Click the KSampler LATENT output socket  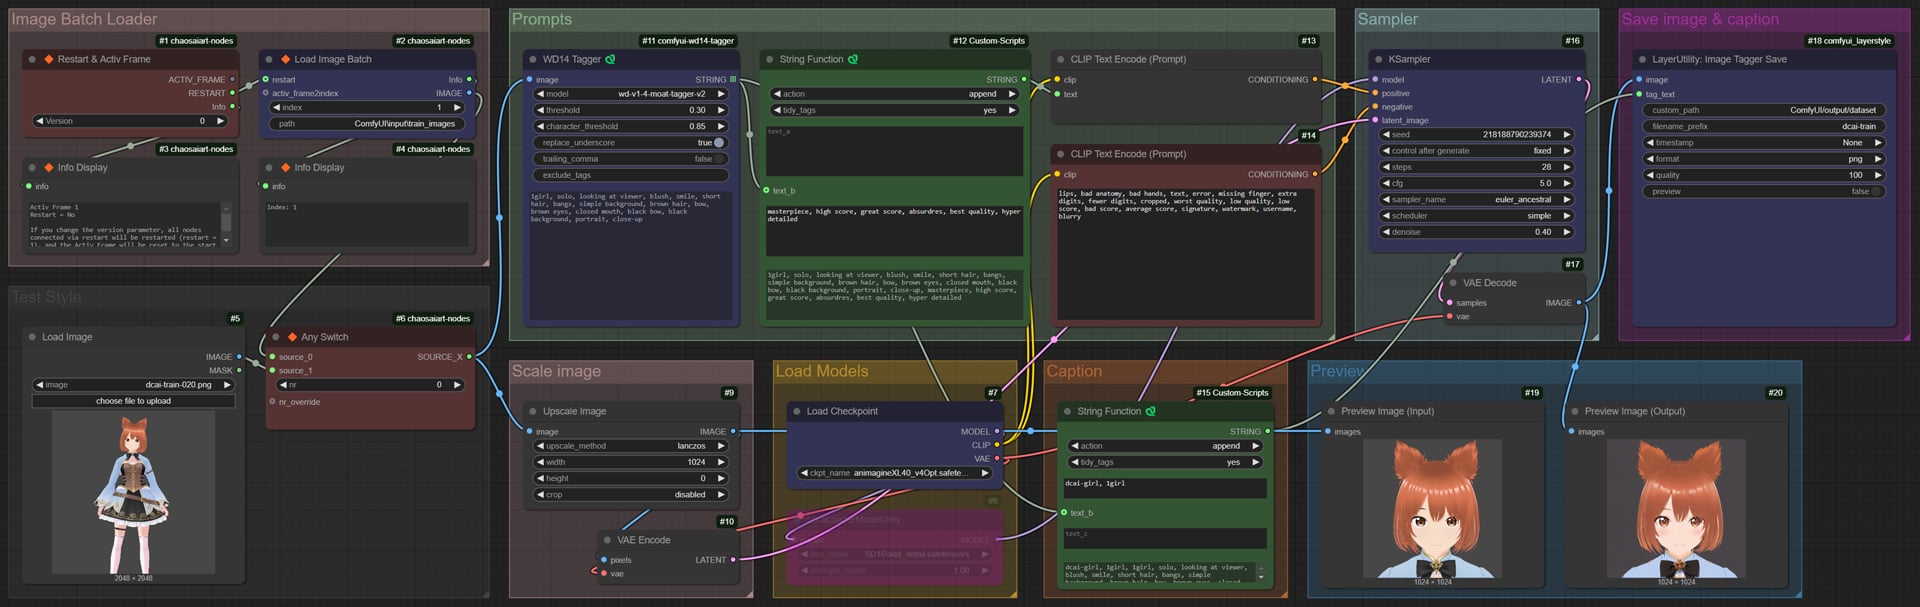pyautogui.click(x=1579, y=79)
